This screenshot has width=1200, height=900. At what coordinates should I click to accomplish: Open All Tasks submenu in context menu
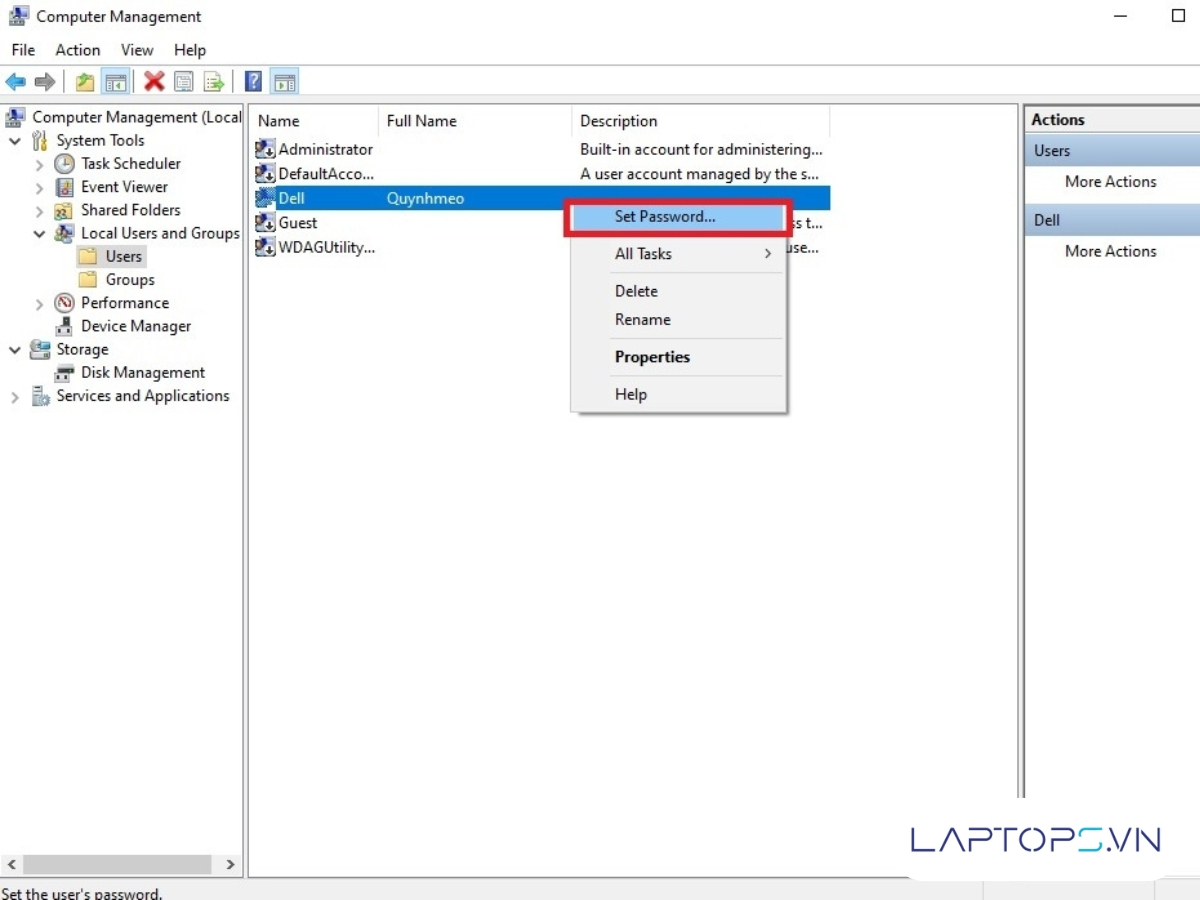point(643,254)
